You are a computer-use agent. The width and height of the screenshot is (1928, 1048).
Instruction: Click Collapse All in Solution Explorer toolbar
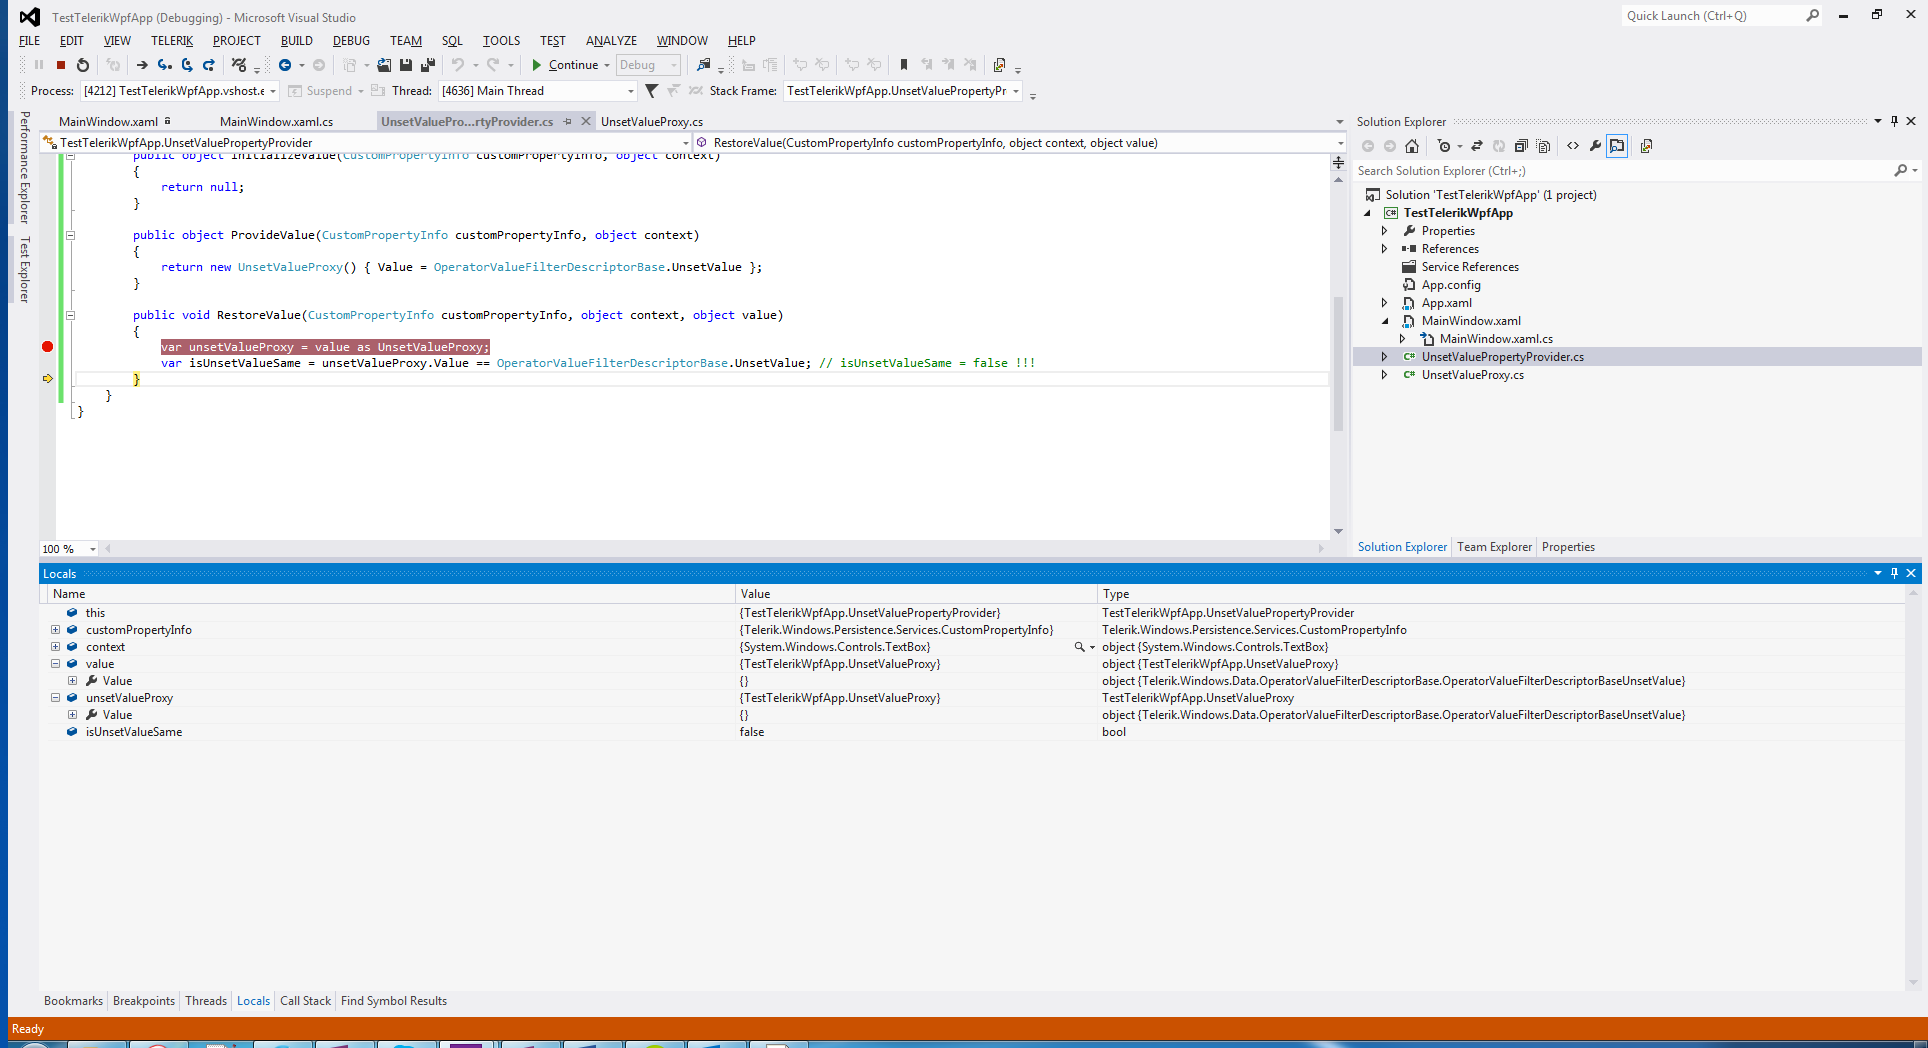1521,146
